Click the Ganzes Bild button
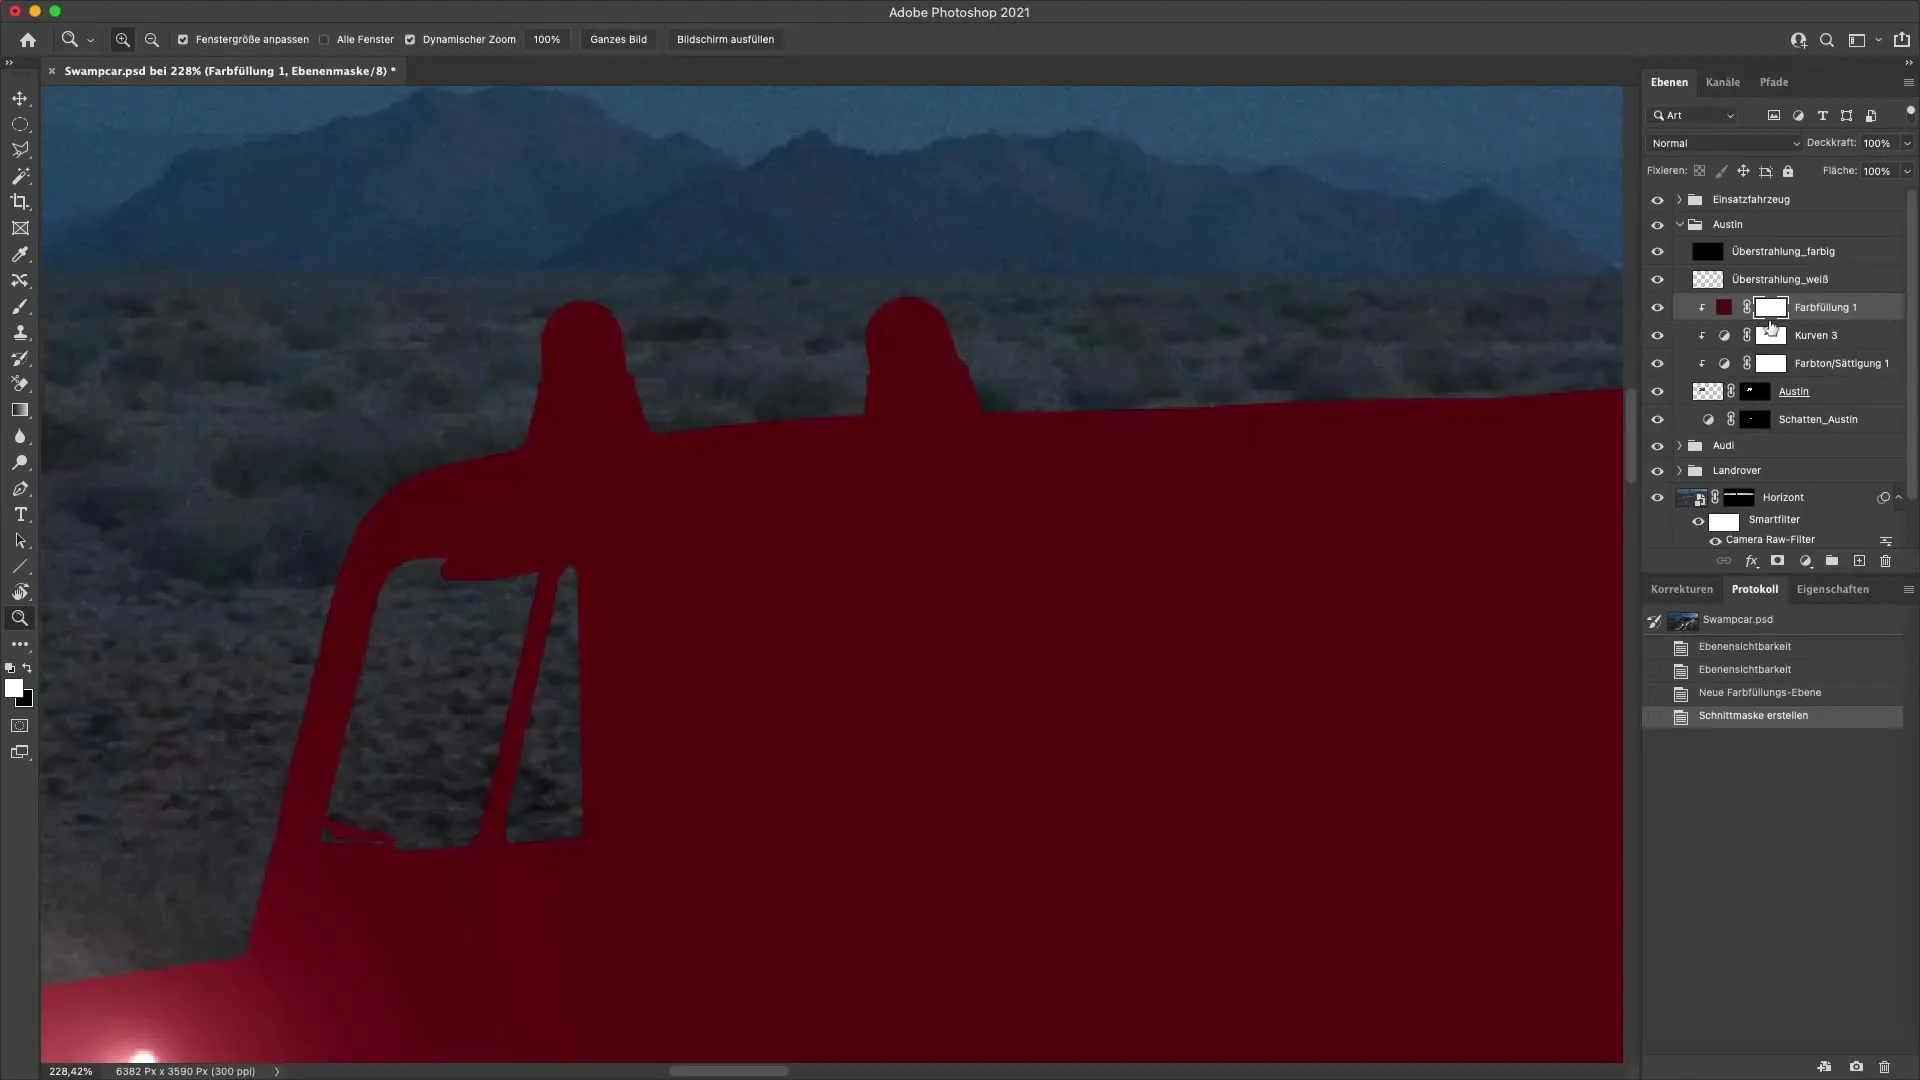1920x1080 pixels. tap(618, 40)
